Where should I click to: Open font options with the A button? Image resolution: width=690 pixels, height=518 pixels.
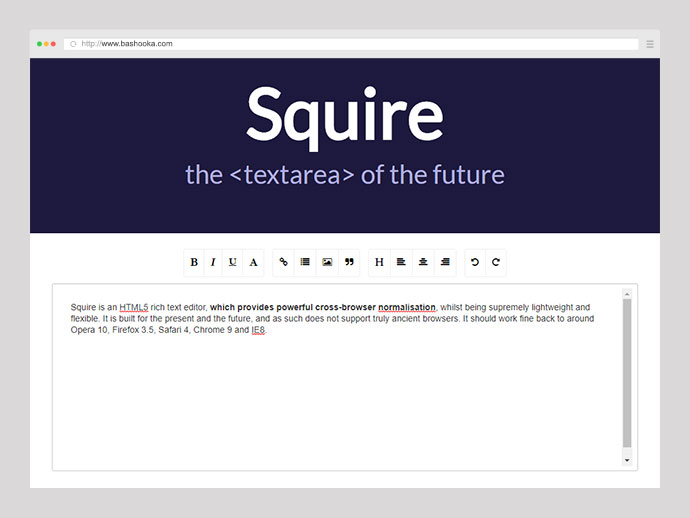coord(253,262)
